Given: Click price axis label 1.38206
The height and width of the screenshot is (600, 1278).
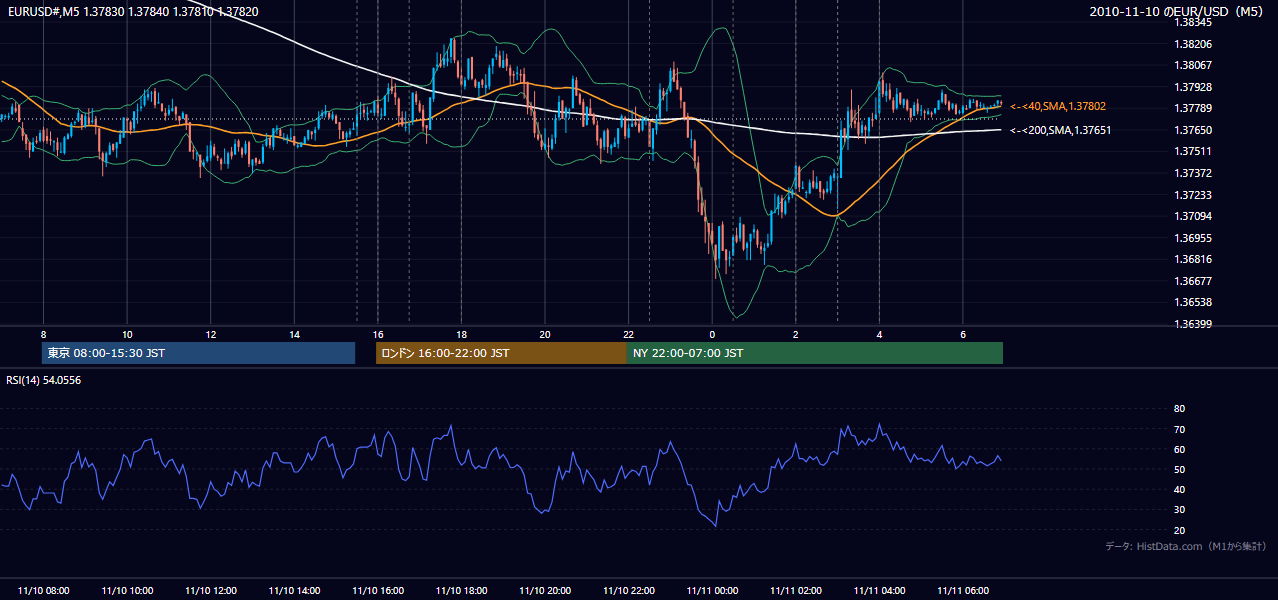Looking at the screenshot, I should point(1193,44).
